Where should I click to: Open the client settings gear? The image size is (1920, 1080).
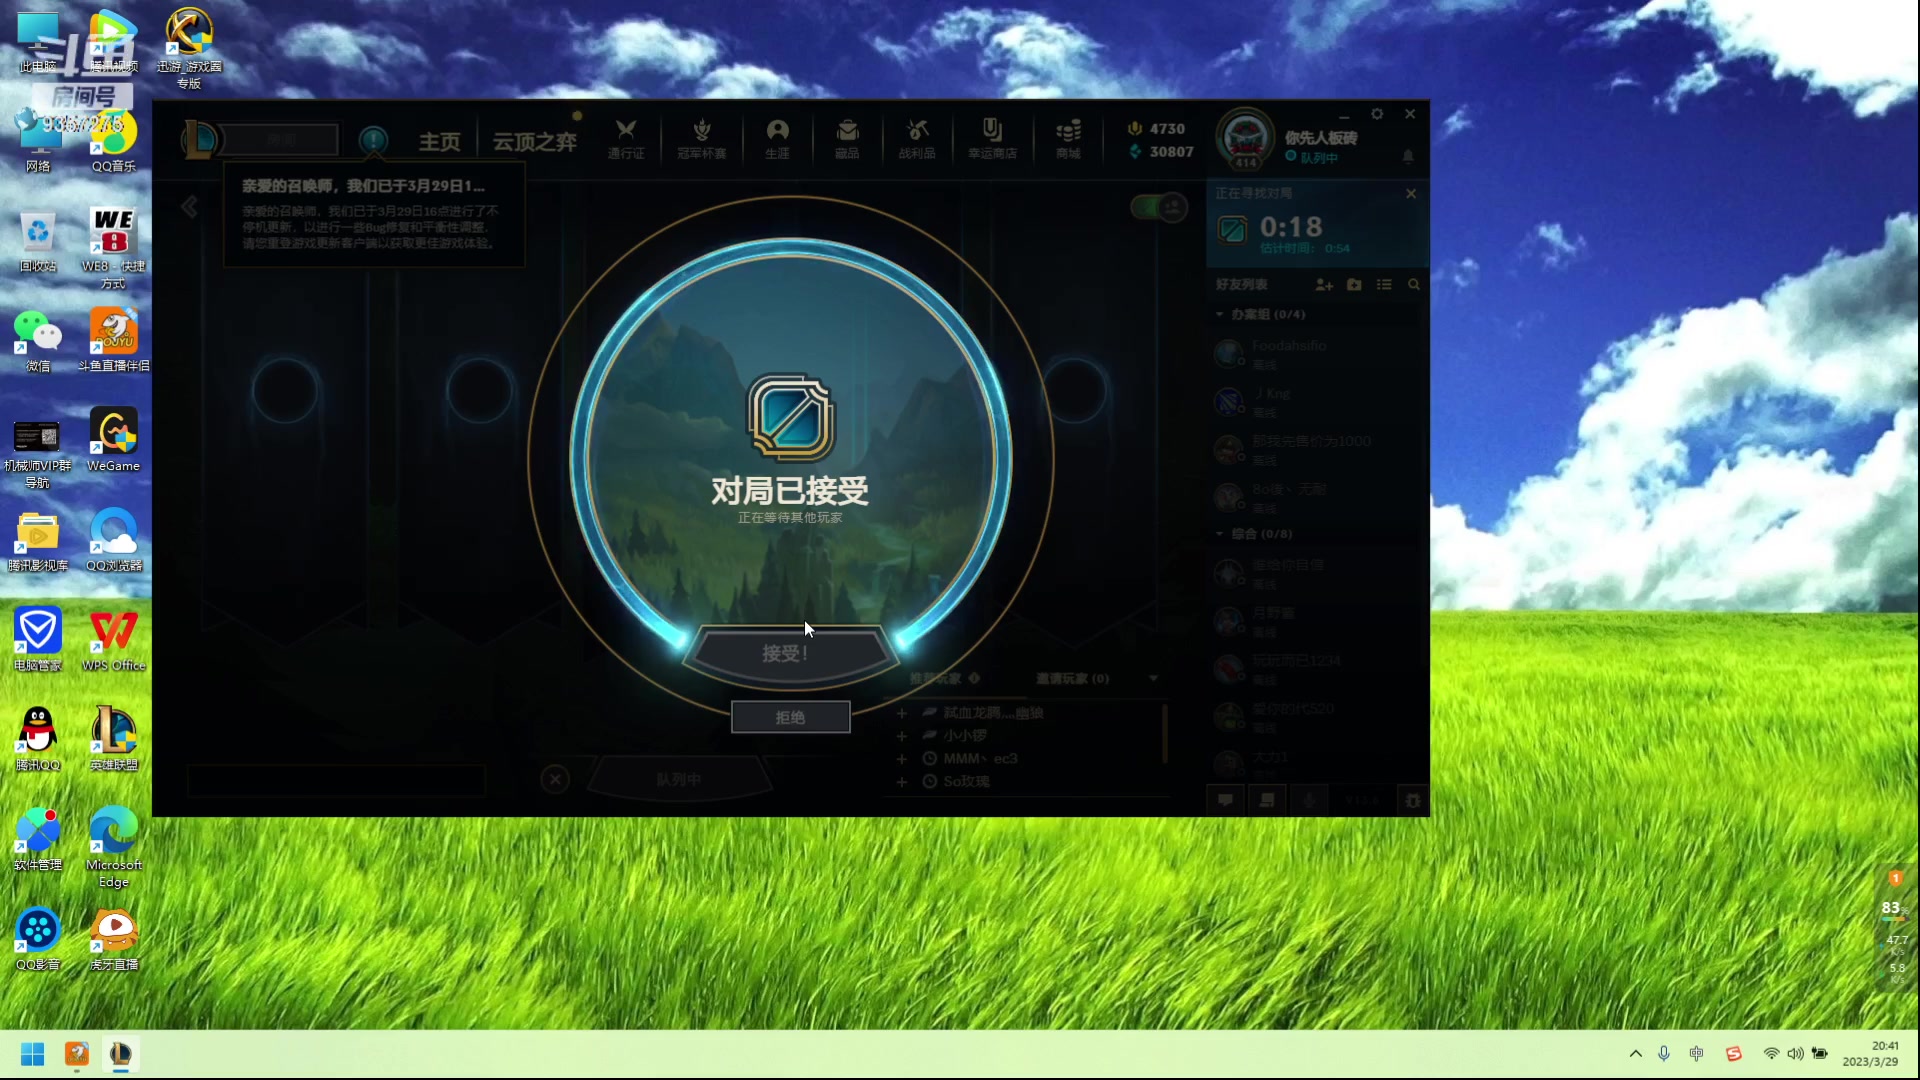1377,114
